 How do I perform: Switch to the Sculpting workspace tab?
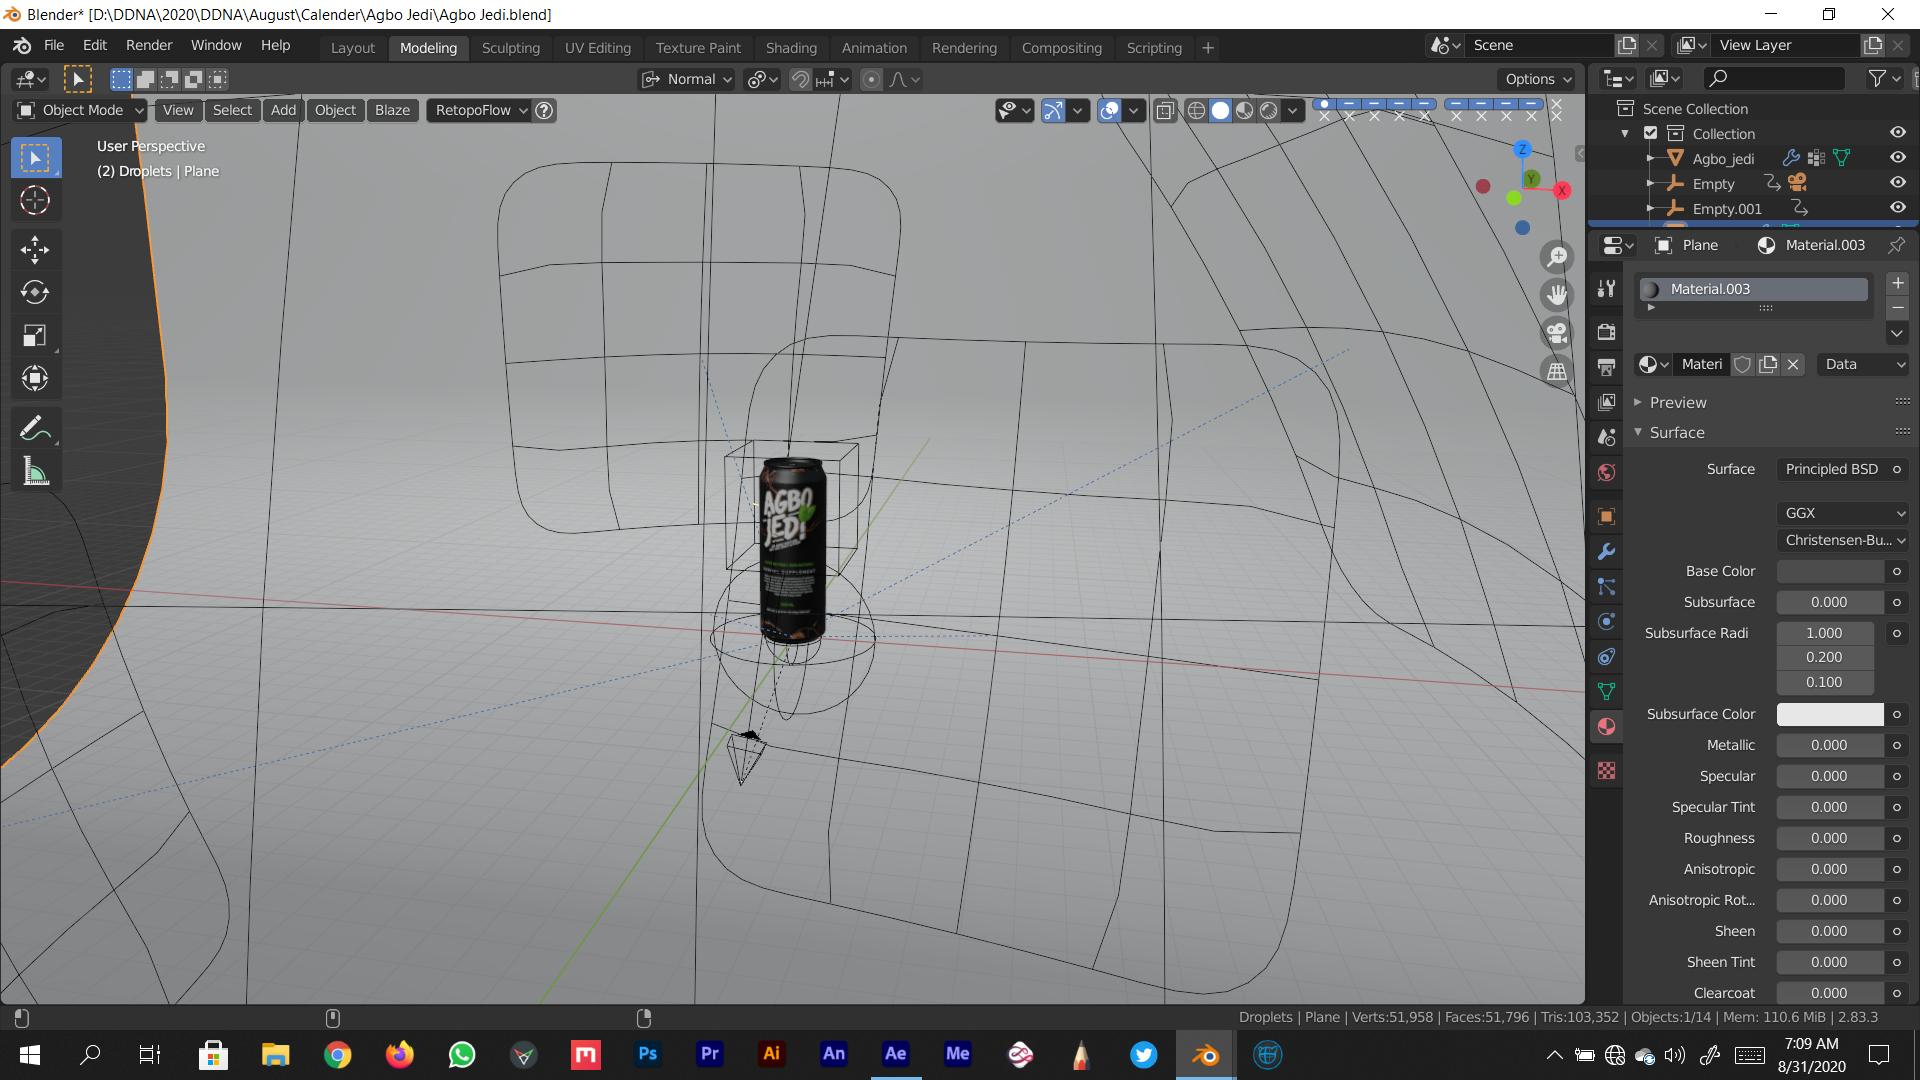pyautogui.click(x=510, y=47)
